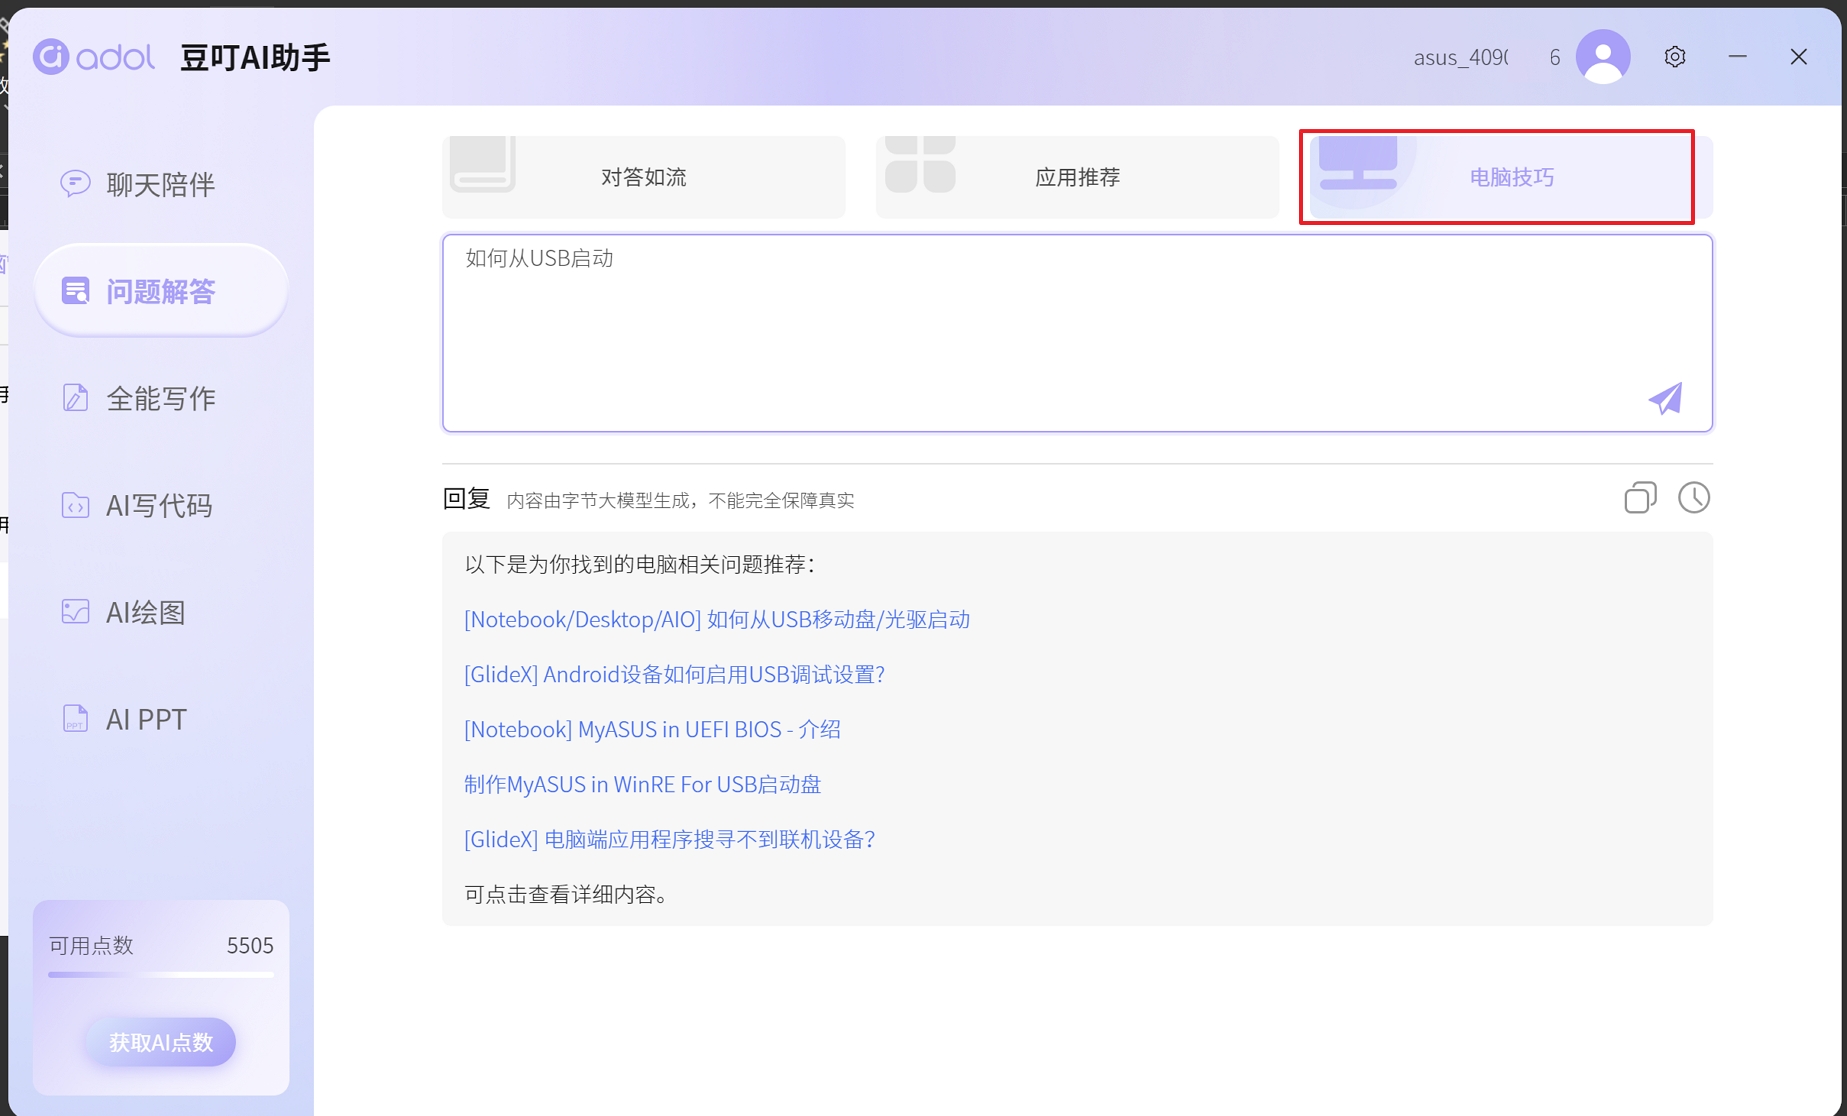Click the 获取AI点数 button
Image resolution: width=1847 pixels, height=1116 pixels.
pos(161,1042)
